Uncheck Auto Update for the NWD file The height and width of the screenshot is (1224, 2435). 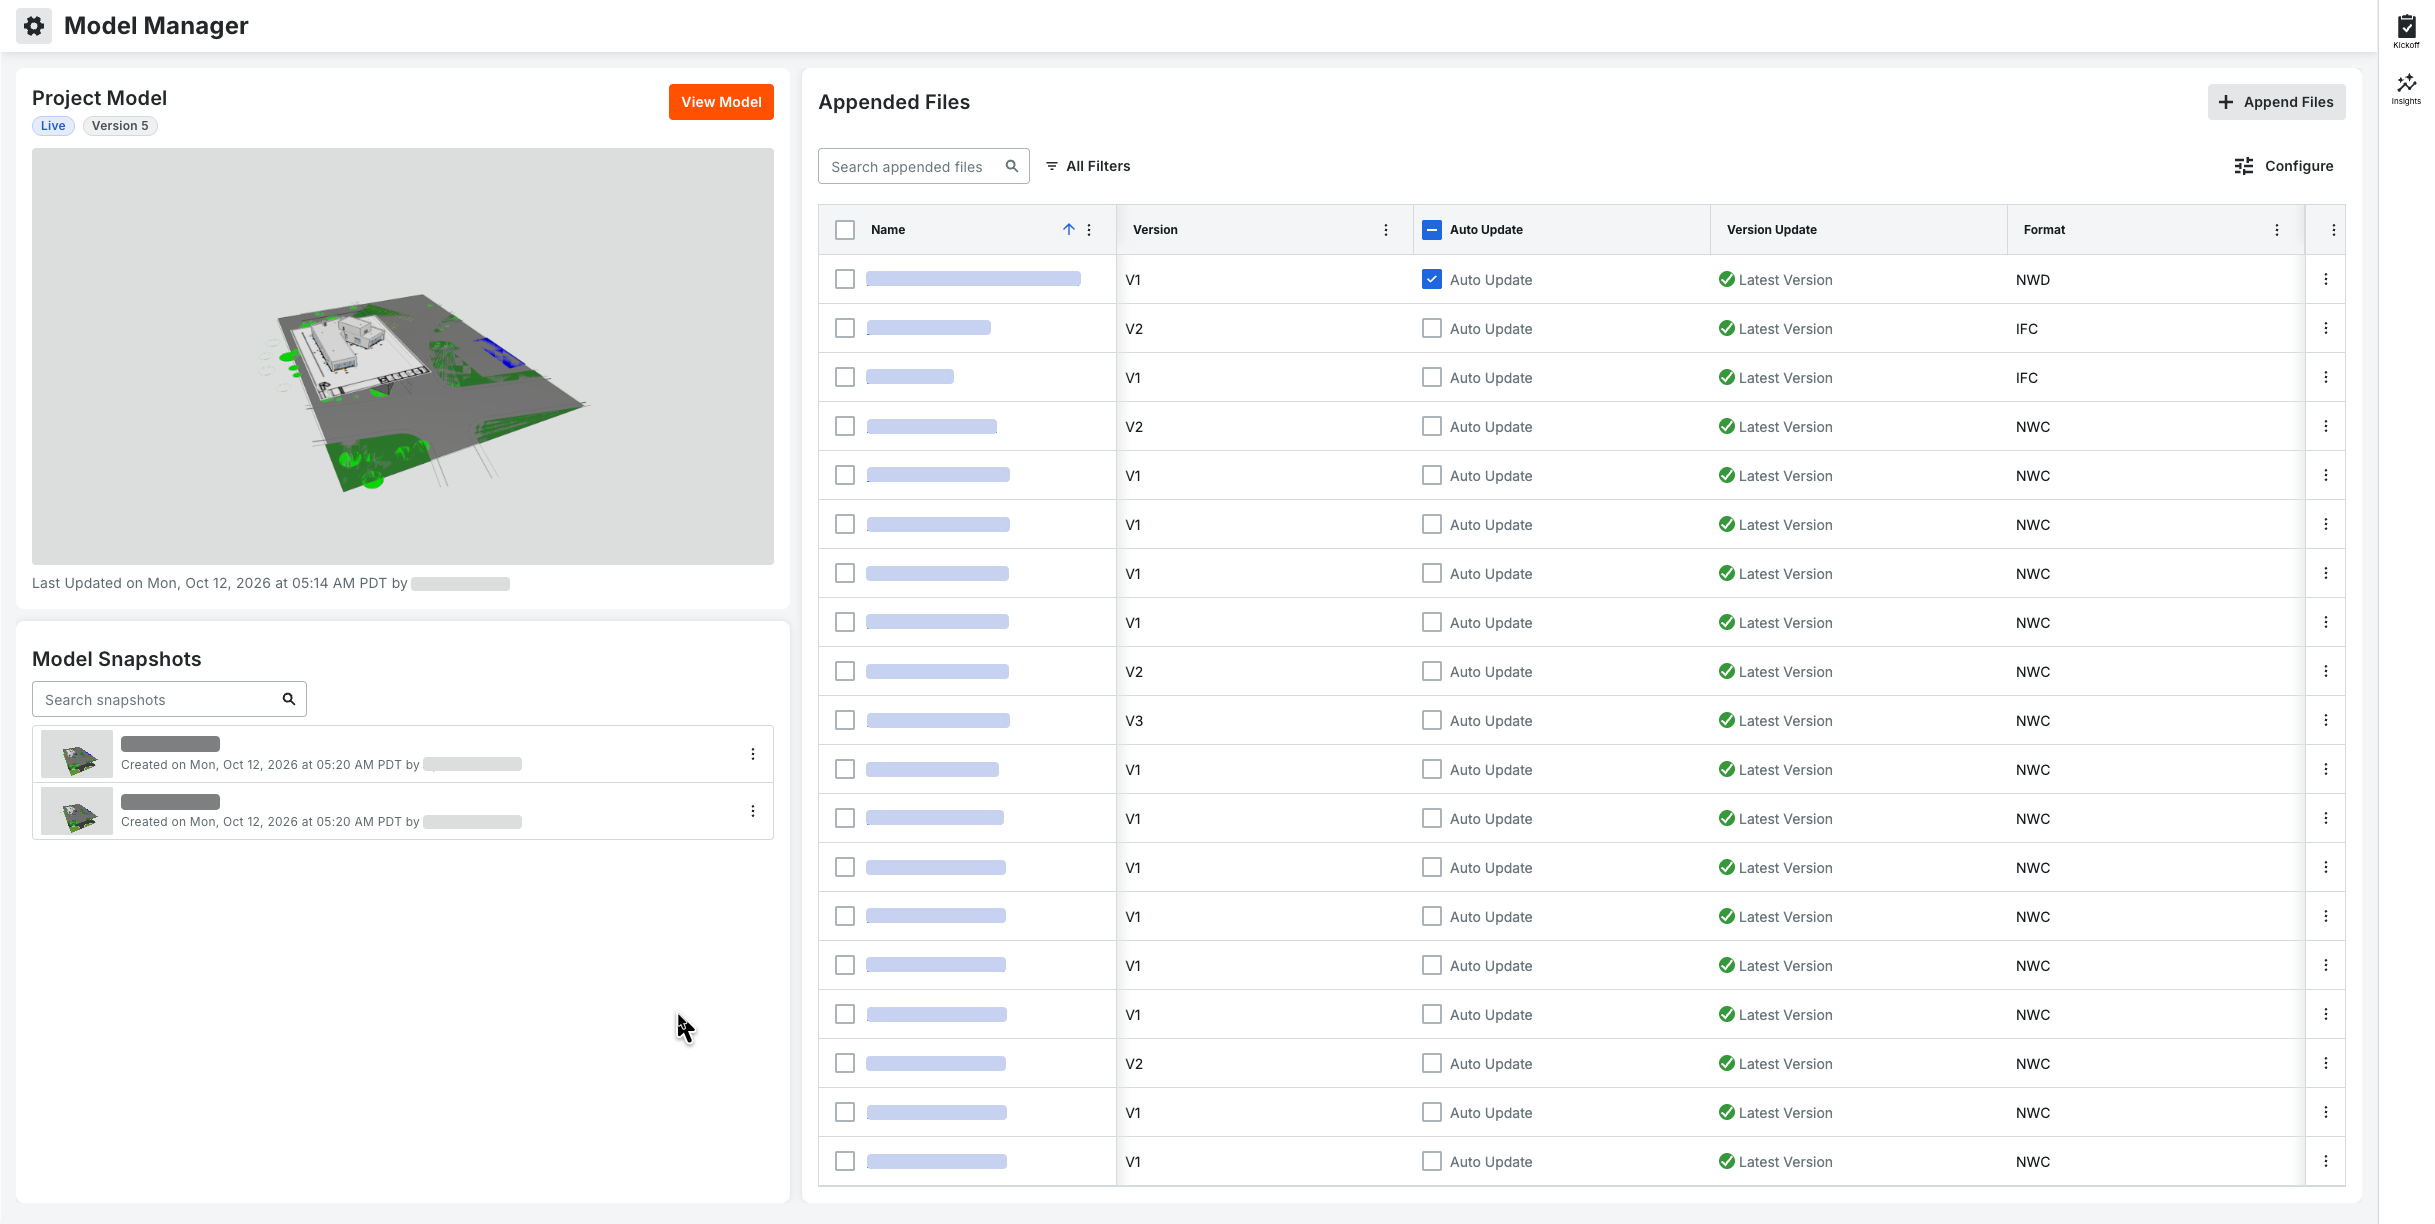point(1432,279)
